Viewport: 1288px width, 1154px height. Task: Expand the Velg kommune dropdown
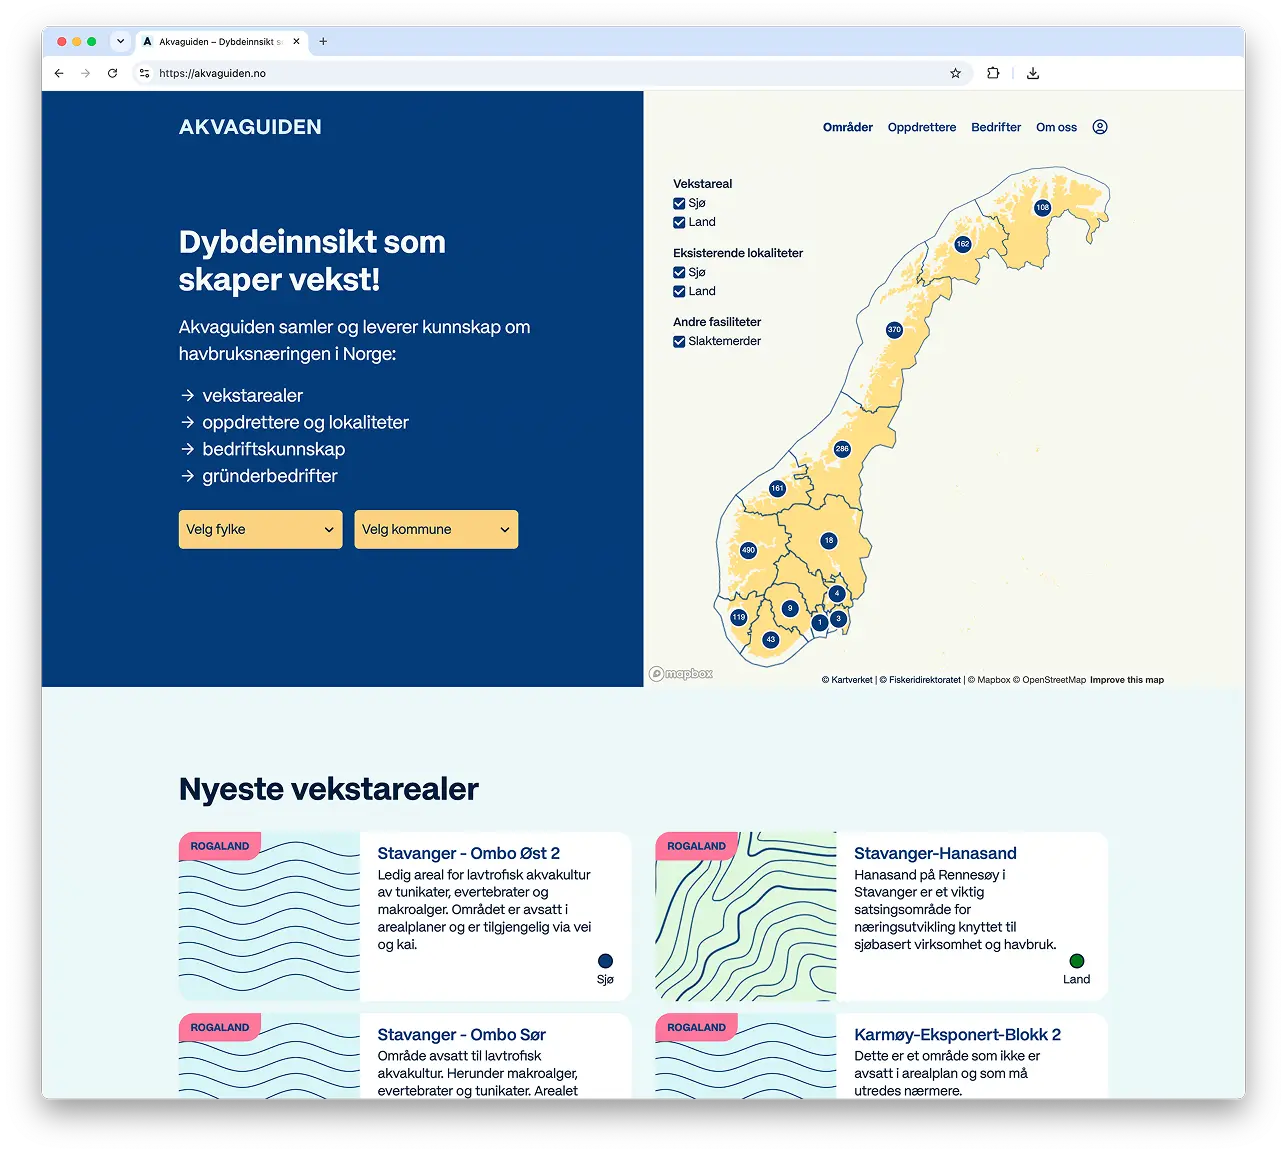click(436, 529)
